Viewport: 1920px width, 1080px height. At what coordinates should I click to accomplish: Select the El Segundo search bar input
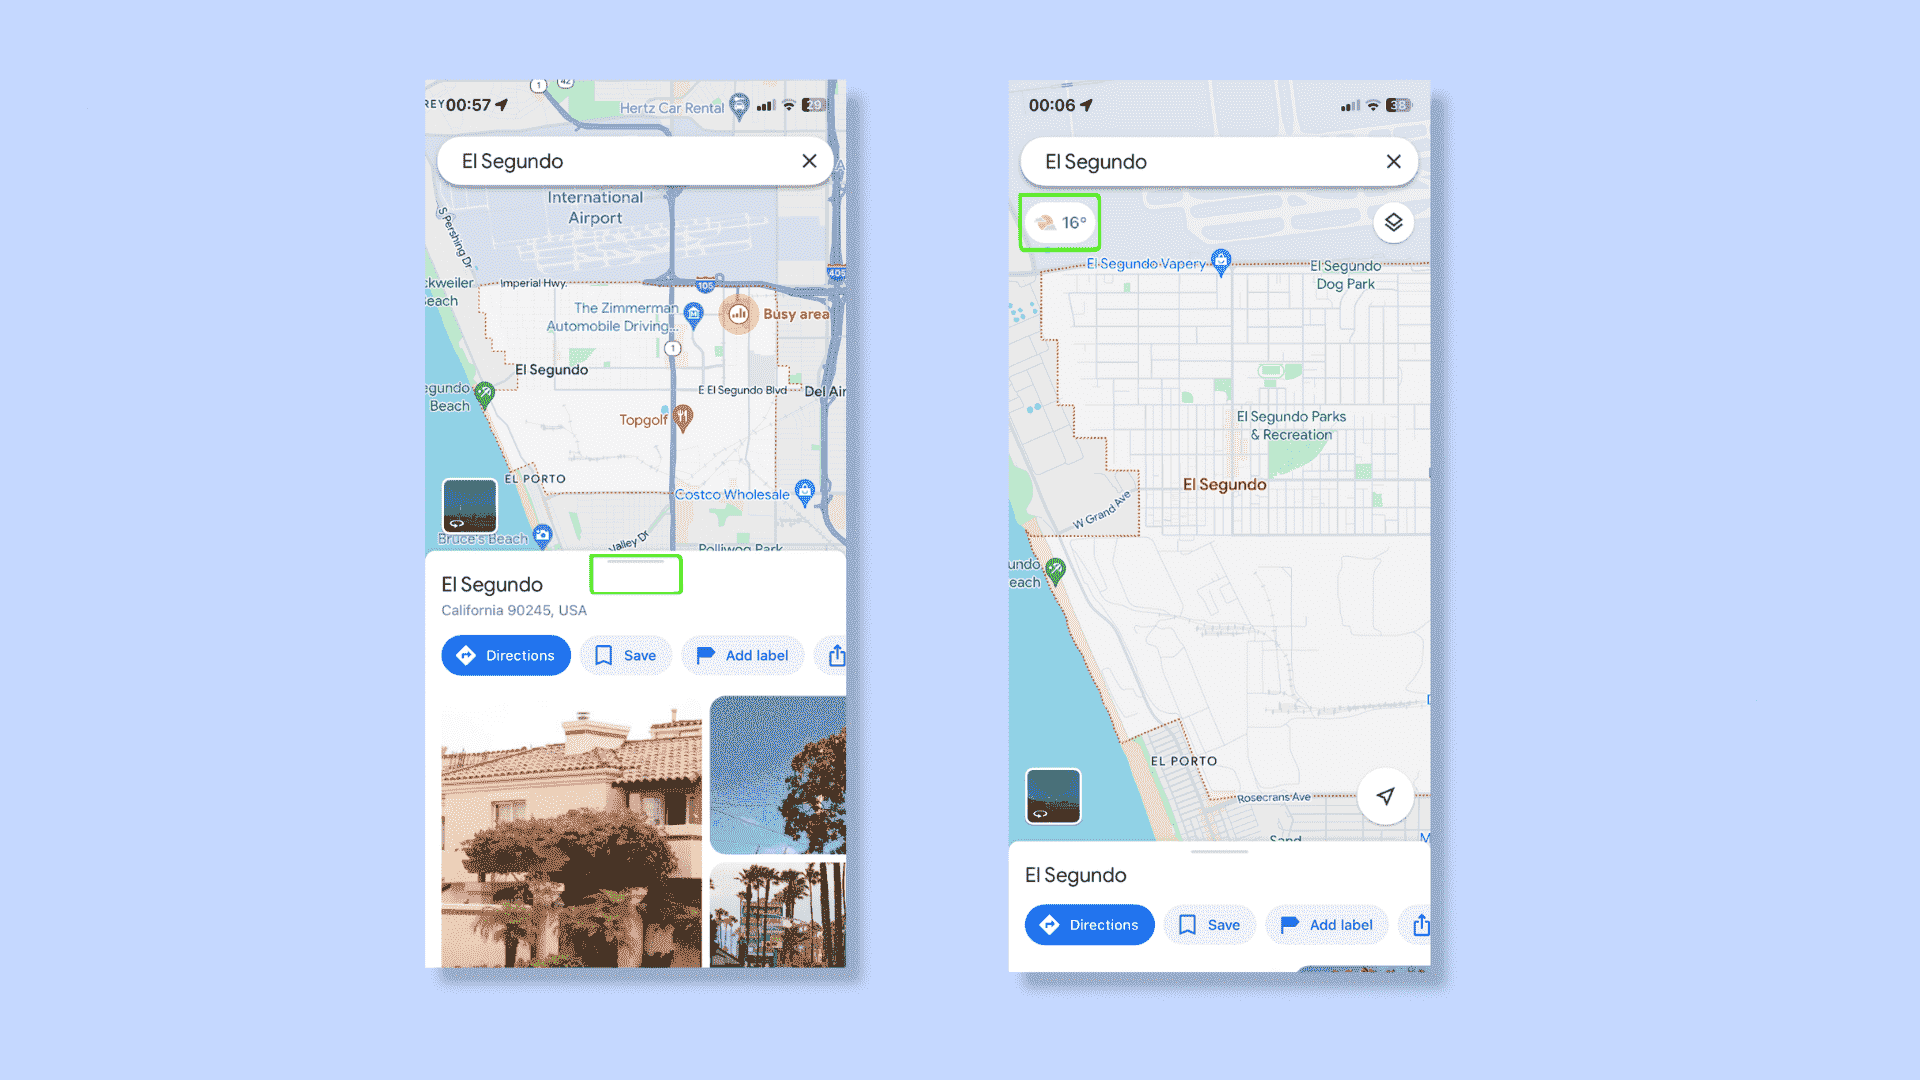click(633, 161)
